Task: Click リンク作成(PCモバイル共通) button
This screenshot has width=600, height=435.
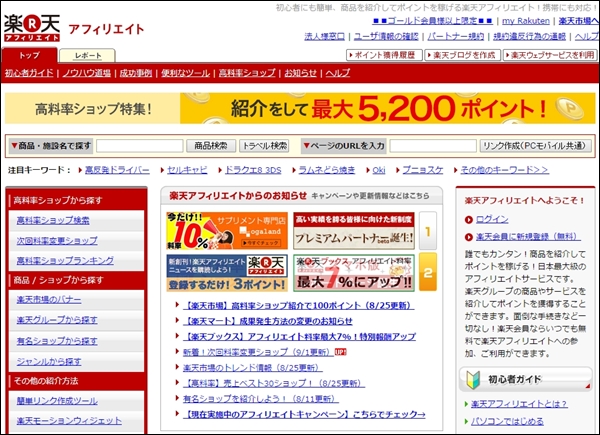Action: point(535,146)
